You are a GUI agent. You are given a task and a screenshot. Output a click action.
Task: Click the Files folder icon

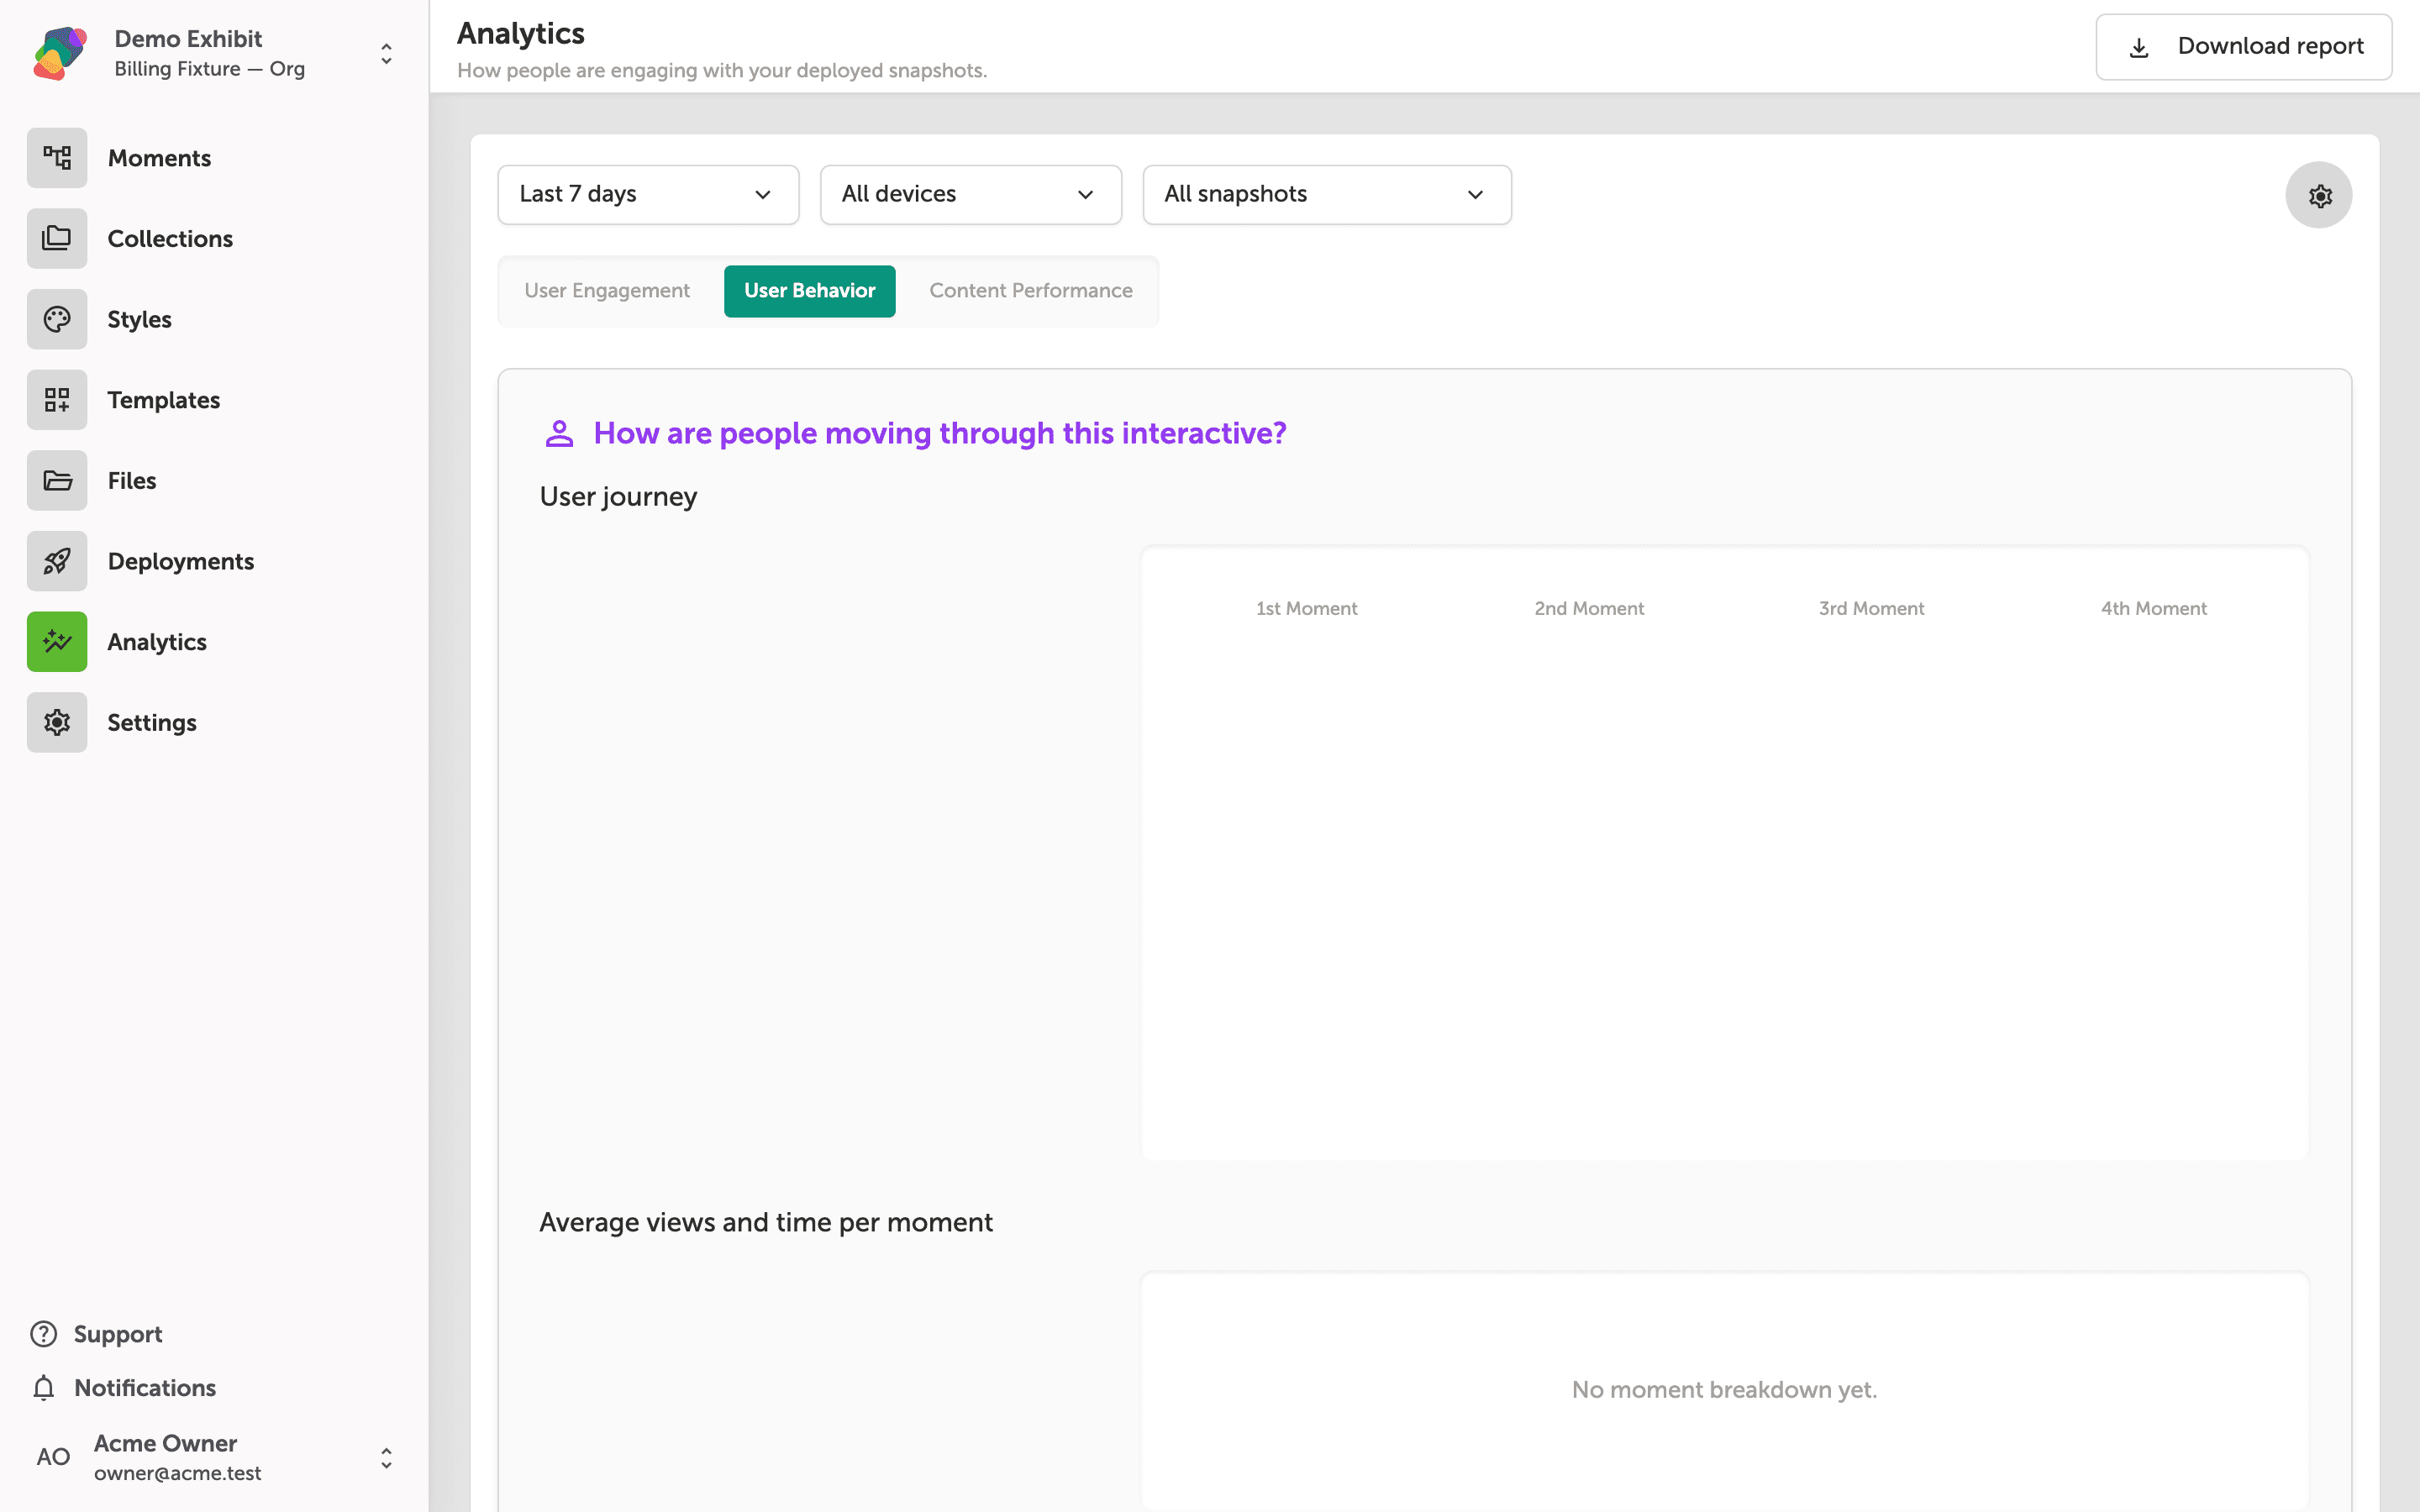(x=57, y=481)
